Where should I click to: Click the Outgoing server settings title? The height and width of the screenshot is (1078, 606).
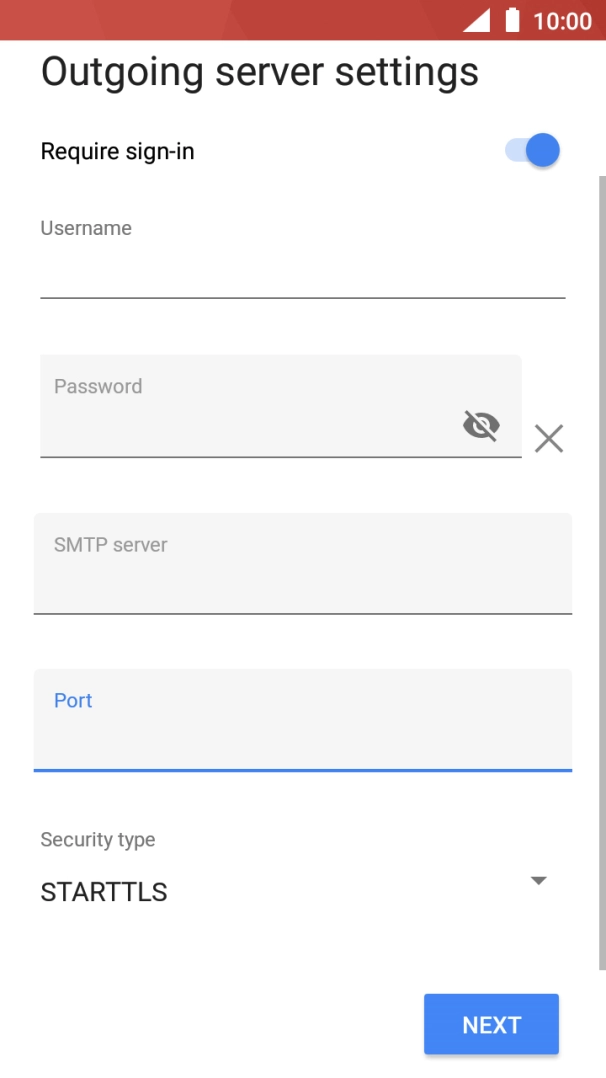coord(260,72)
